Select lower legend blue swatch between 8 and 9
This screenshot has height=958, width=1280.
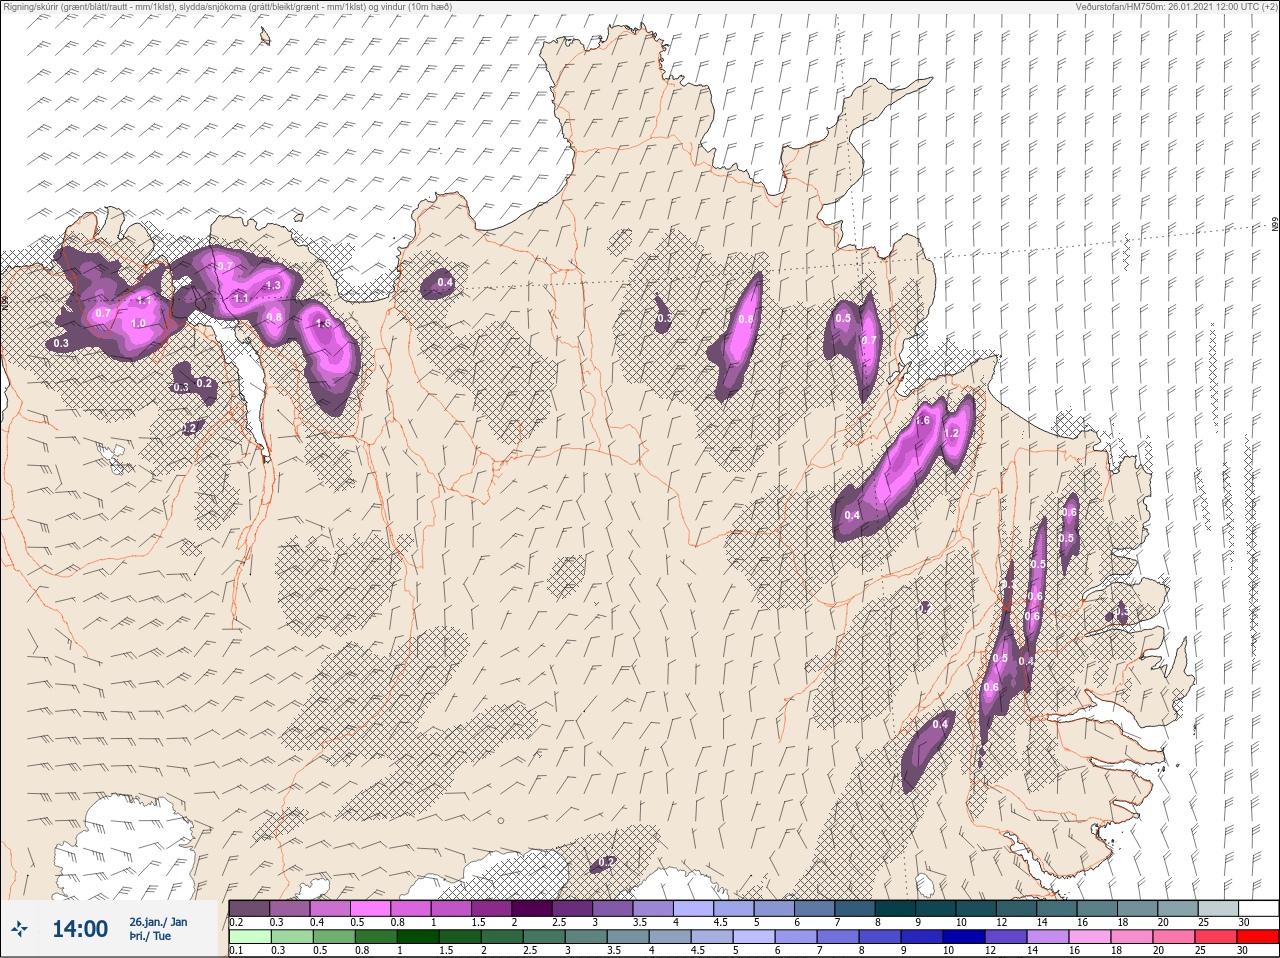point(880,937)
